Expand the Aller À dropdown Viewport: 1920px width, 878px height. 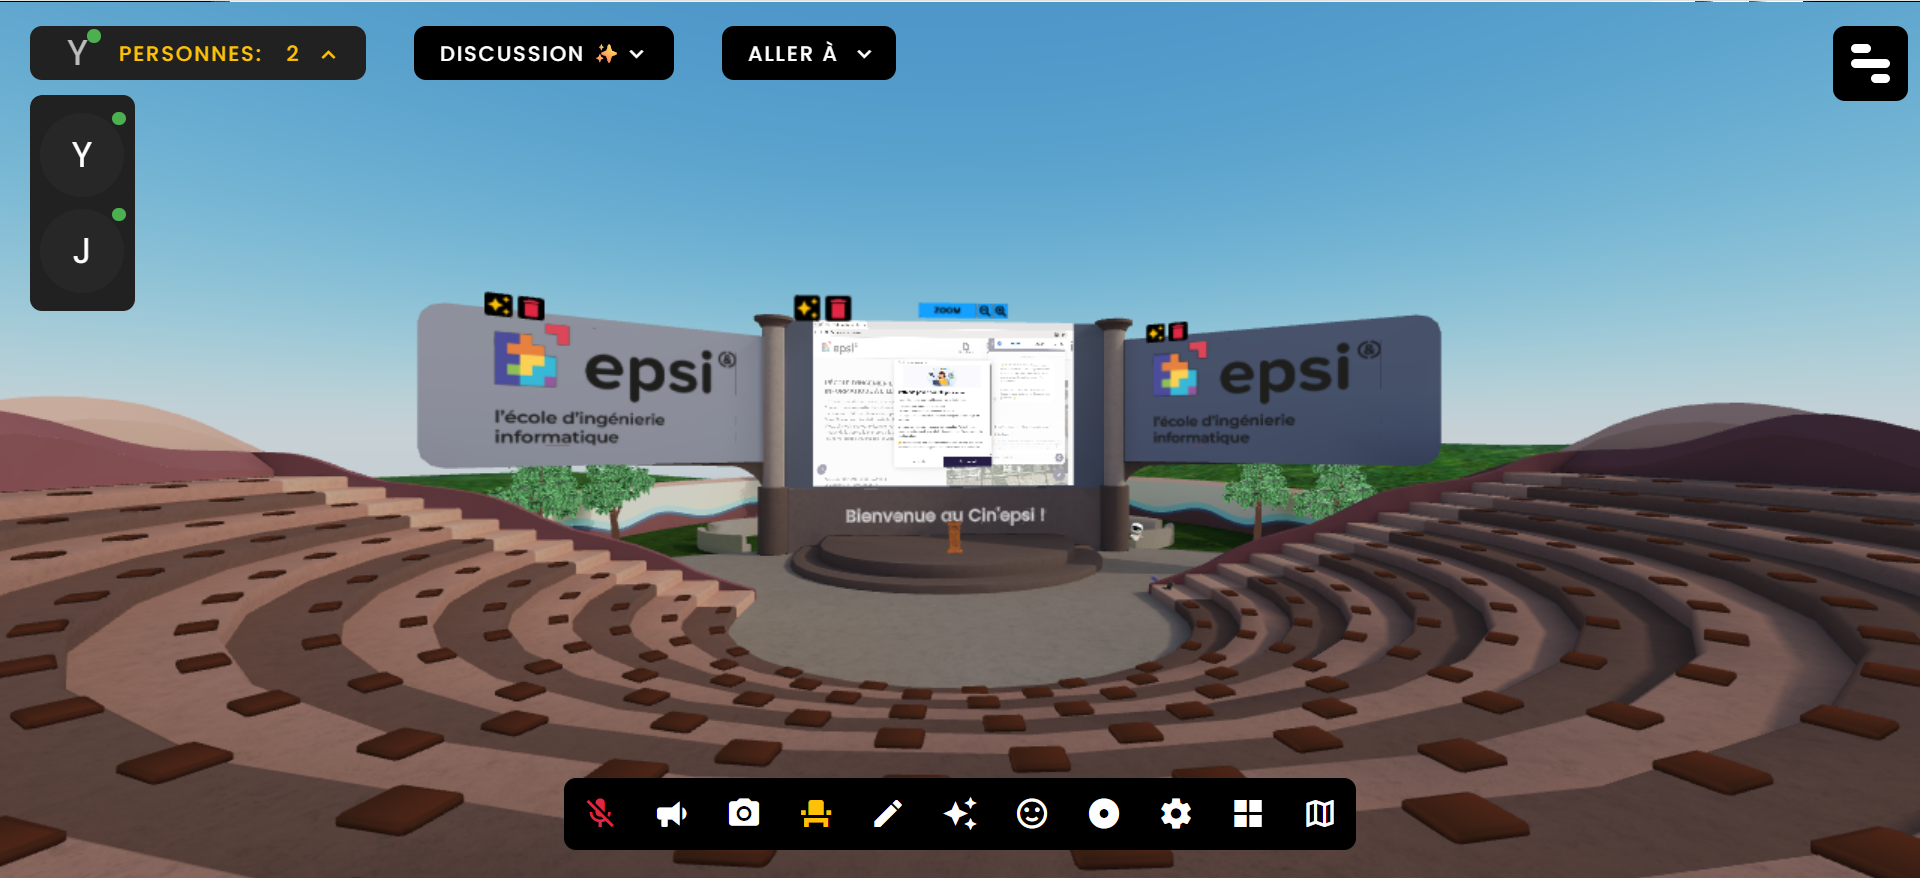coord(809,53)
